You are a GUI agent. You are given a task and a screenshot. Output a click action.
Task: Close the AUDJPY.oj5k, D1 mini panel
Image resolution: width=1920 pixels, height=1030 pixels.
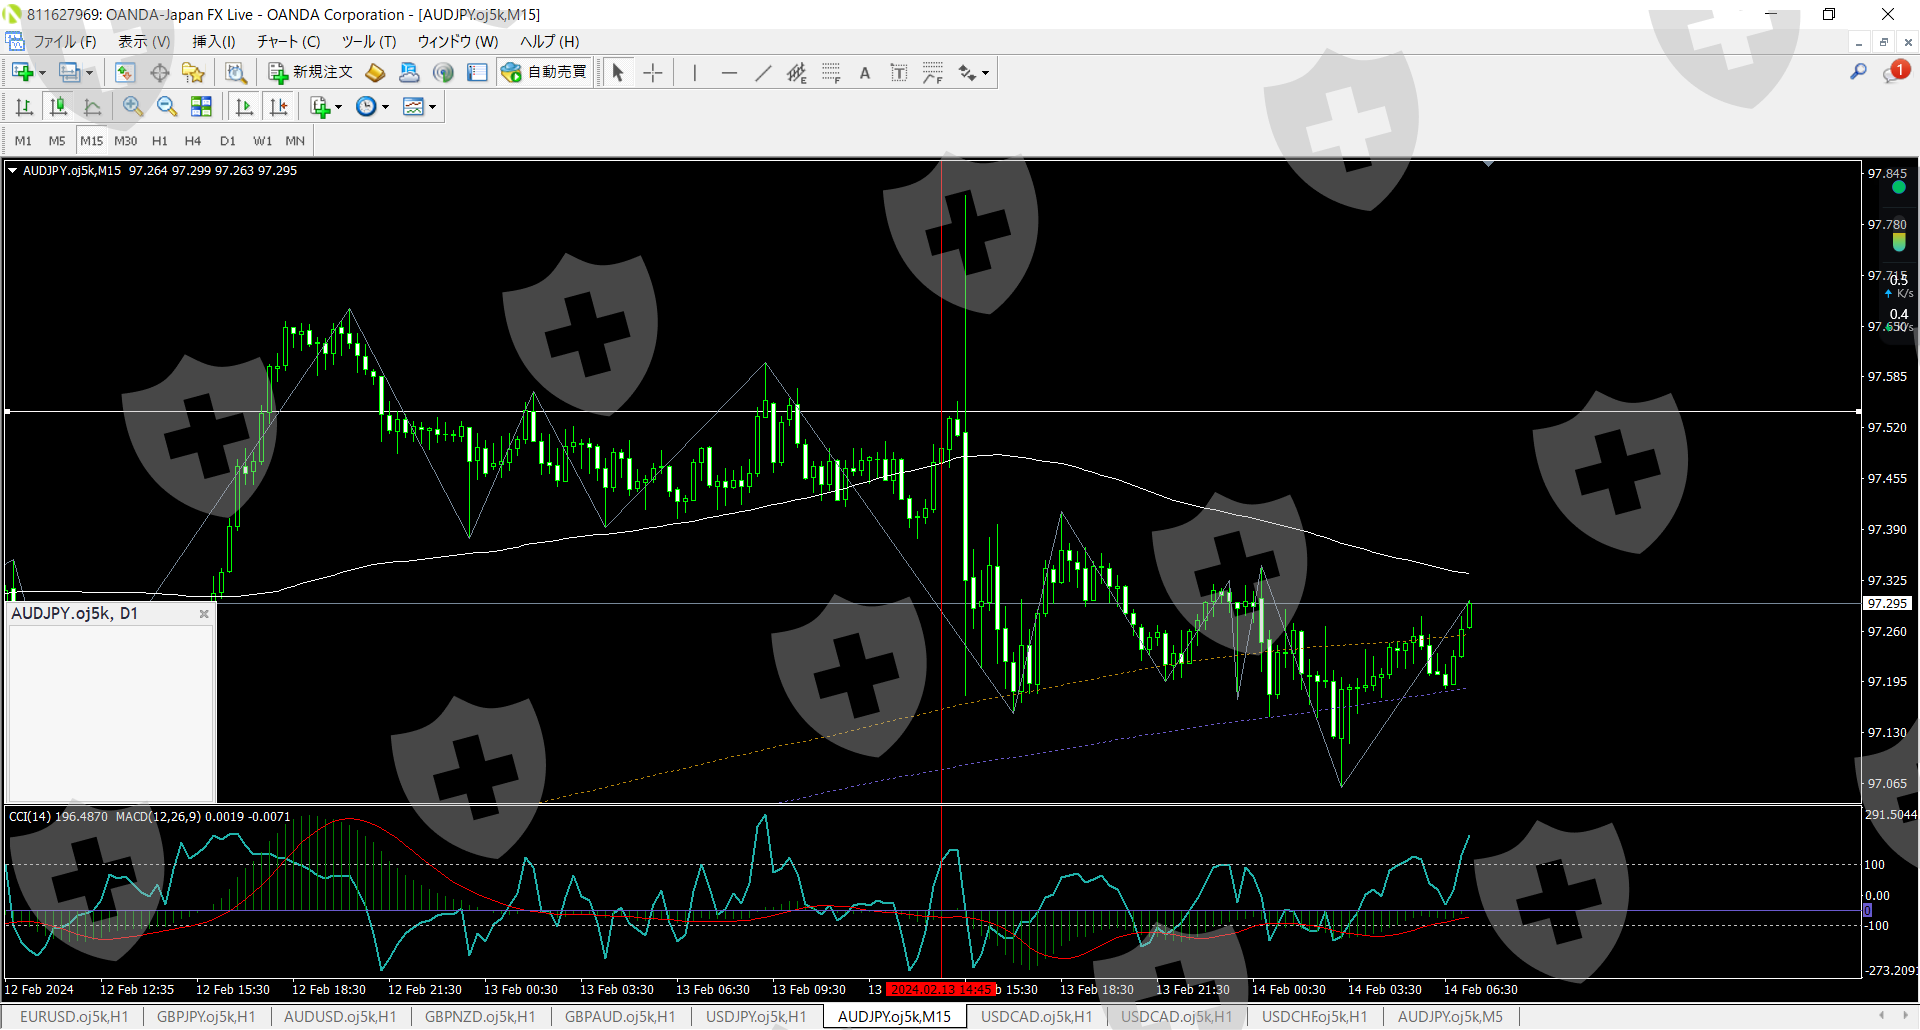point(204,614)
